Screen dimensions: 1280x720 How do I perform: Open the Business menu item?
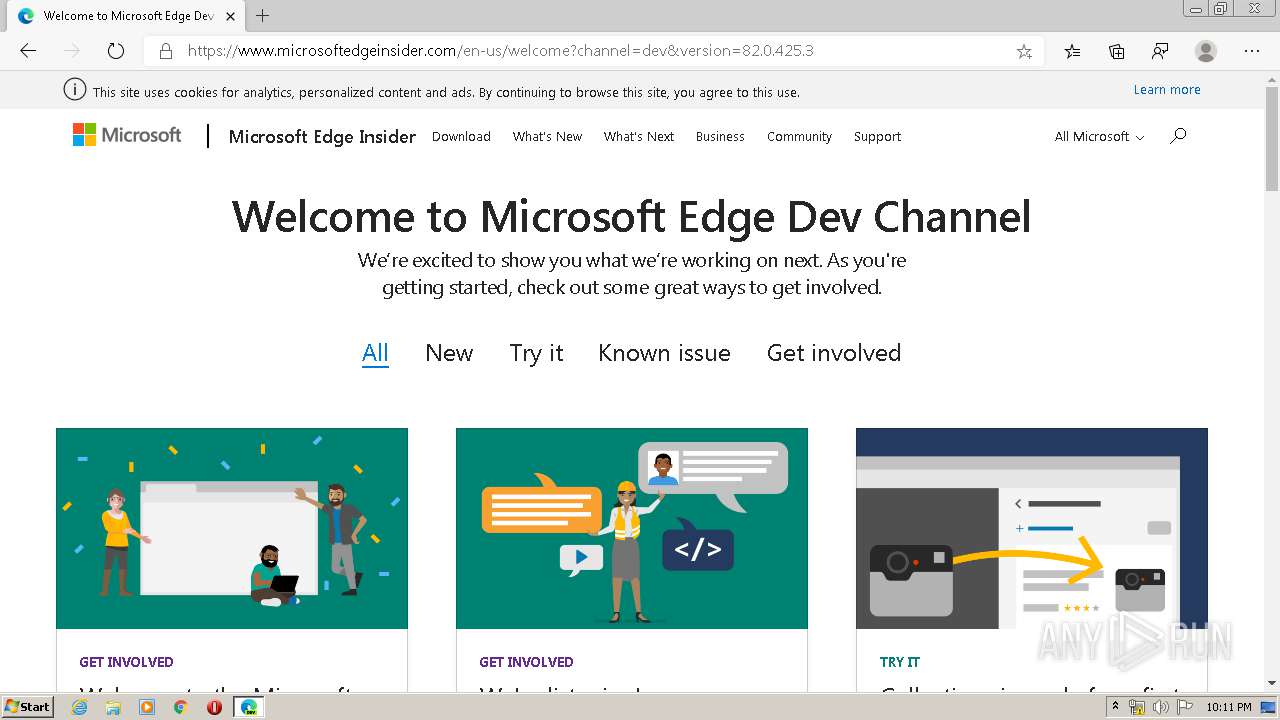tap(720, 137)
